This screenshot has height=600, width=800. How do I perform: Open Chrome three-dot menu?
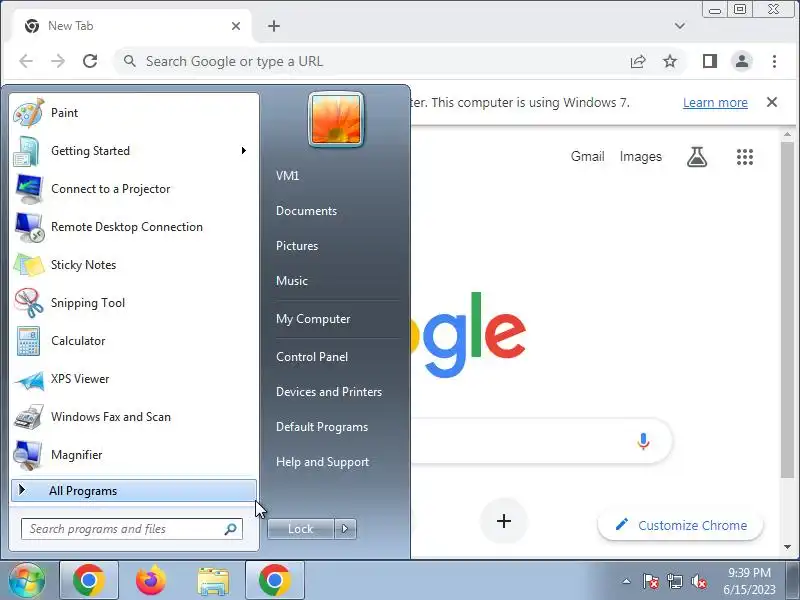coord(774,61)
